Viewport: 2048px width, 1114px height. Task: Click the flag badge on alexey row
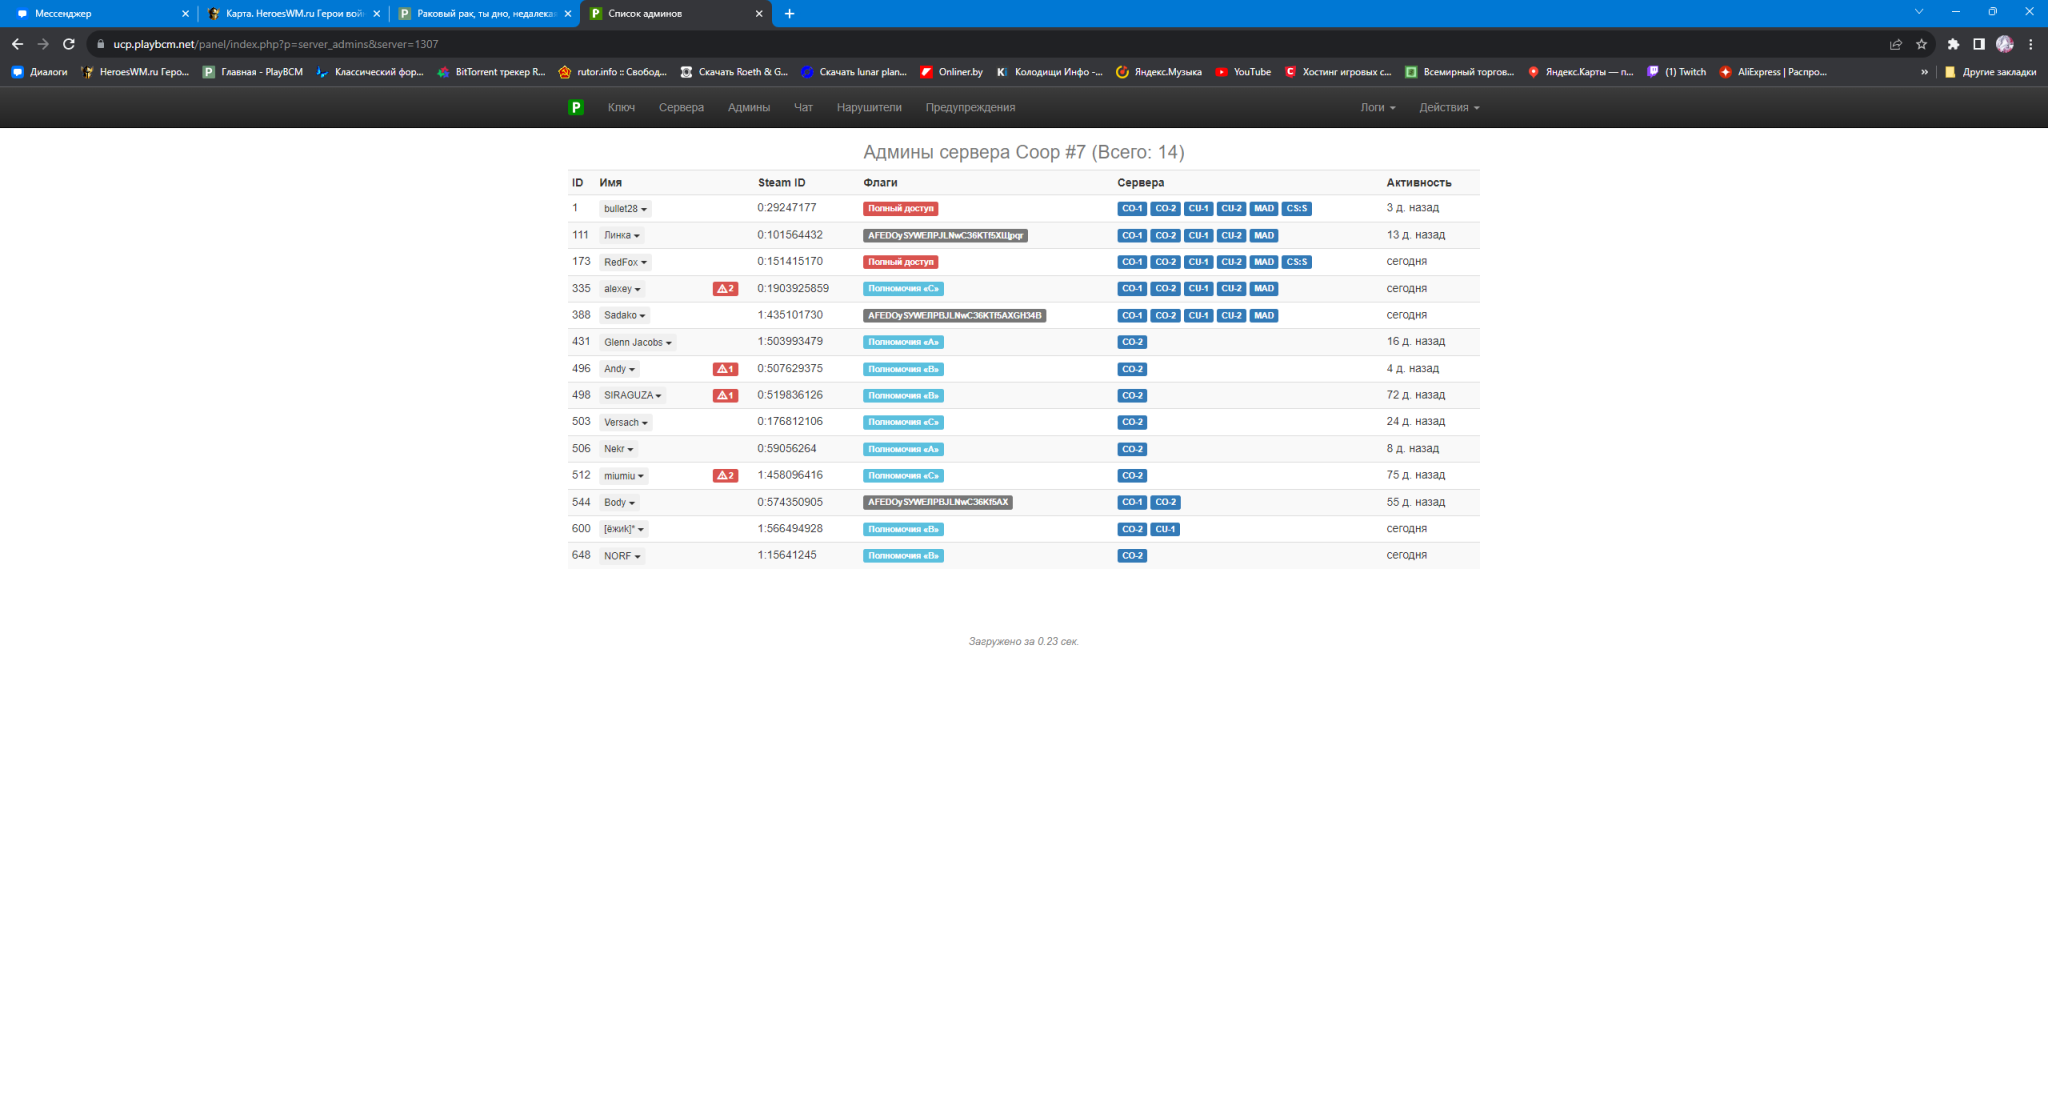pos(903,289)
